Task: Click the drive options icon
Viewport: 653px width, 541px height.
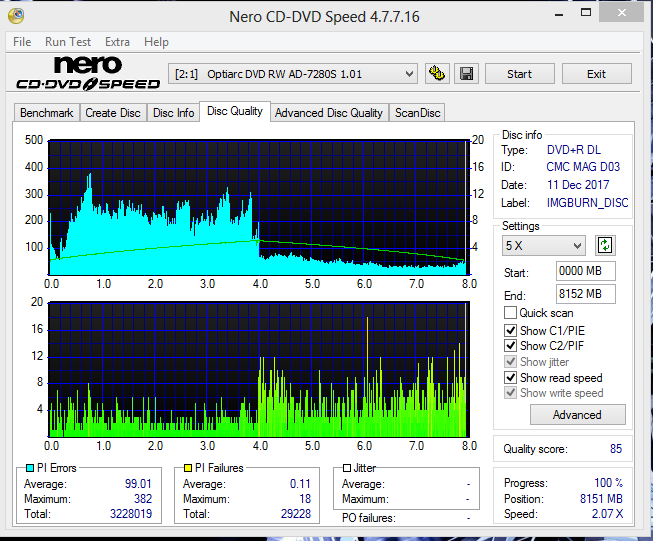Action: (437, 74)
